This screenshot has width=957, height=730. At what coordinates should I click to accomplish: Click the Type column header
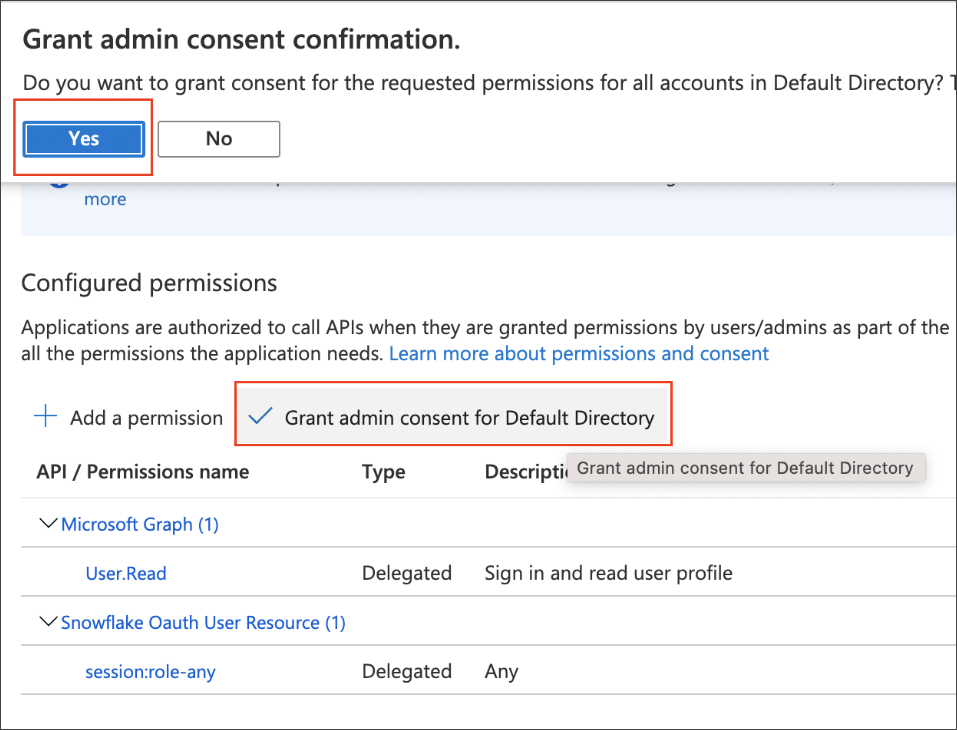click(383, 471)
